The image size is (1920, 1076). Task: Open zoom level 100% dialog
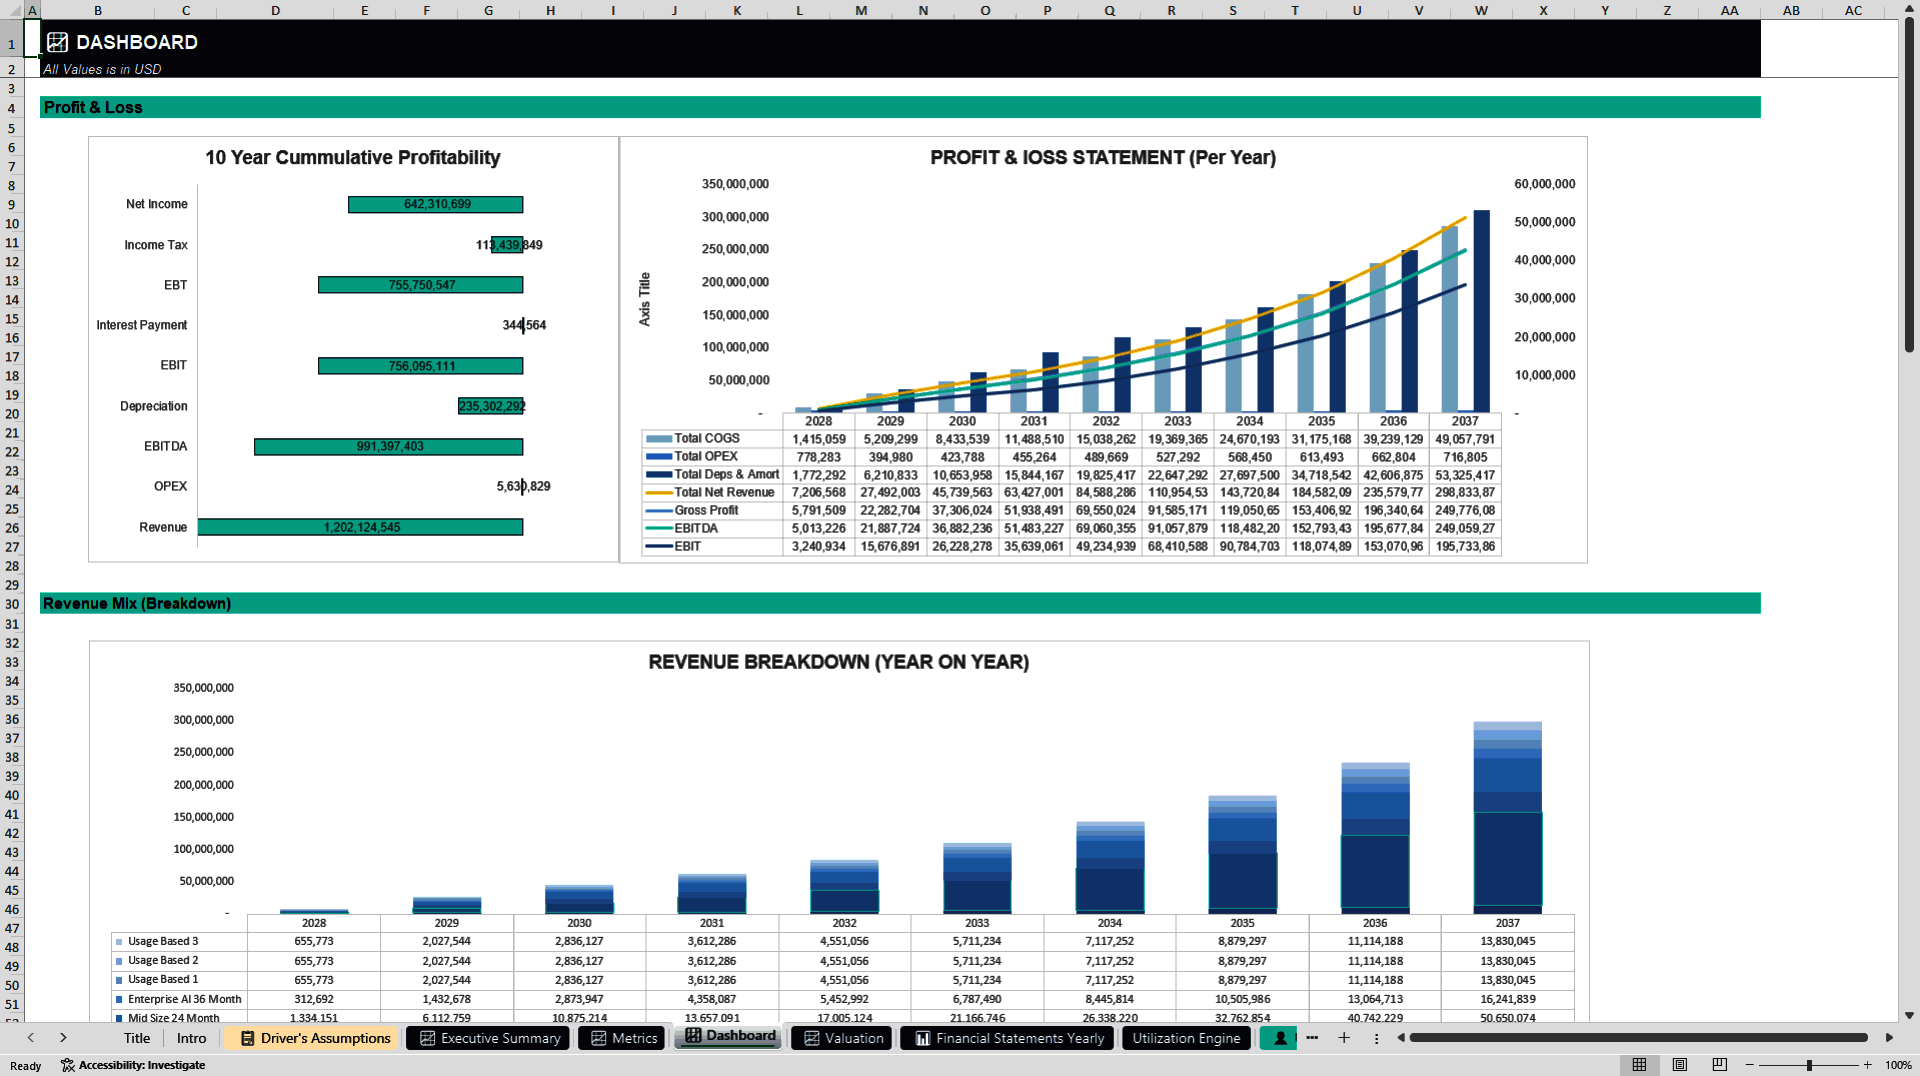tap(1898, 1065)
